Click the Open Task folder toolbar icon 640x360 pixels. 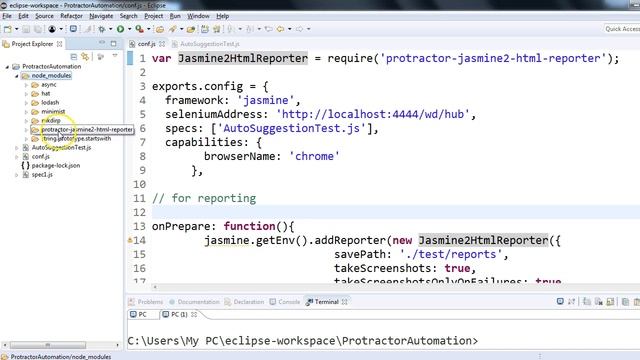pyautogui.click(x=191, y=29)
